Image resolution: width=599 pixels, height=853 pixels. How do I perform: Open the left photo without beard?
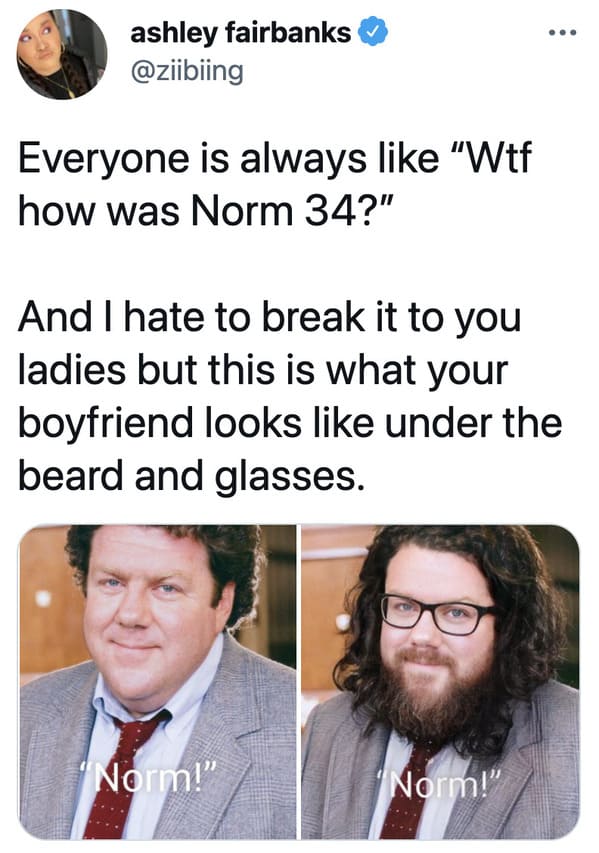[157, 682]
